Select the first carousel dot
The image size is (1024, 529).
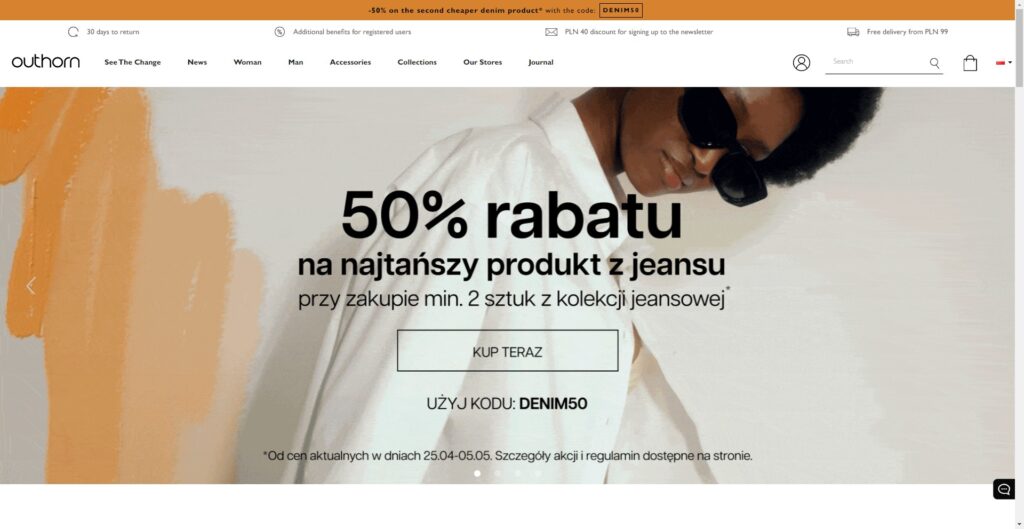[x=477, y=473]
